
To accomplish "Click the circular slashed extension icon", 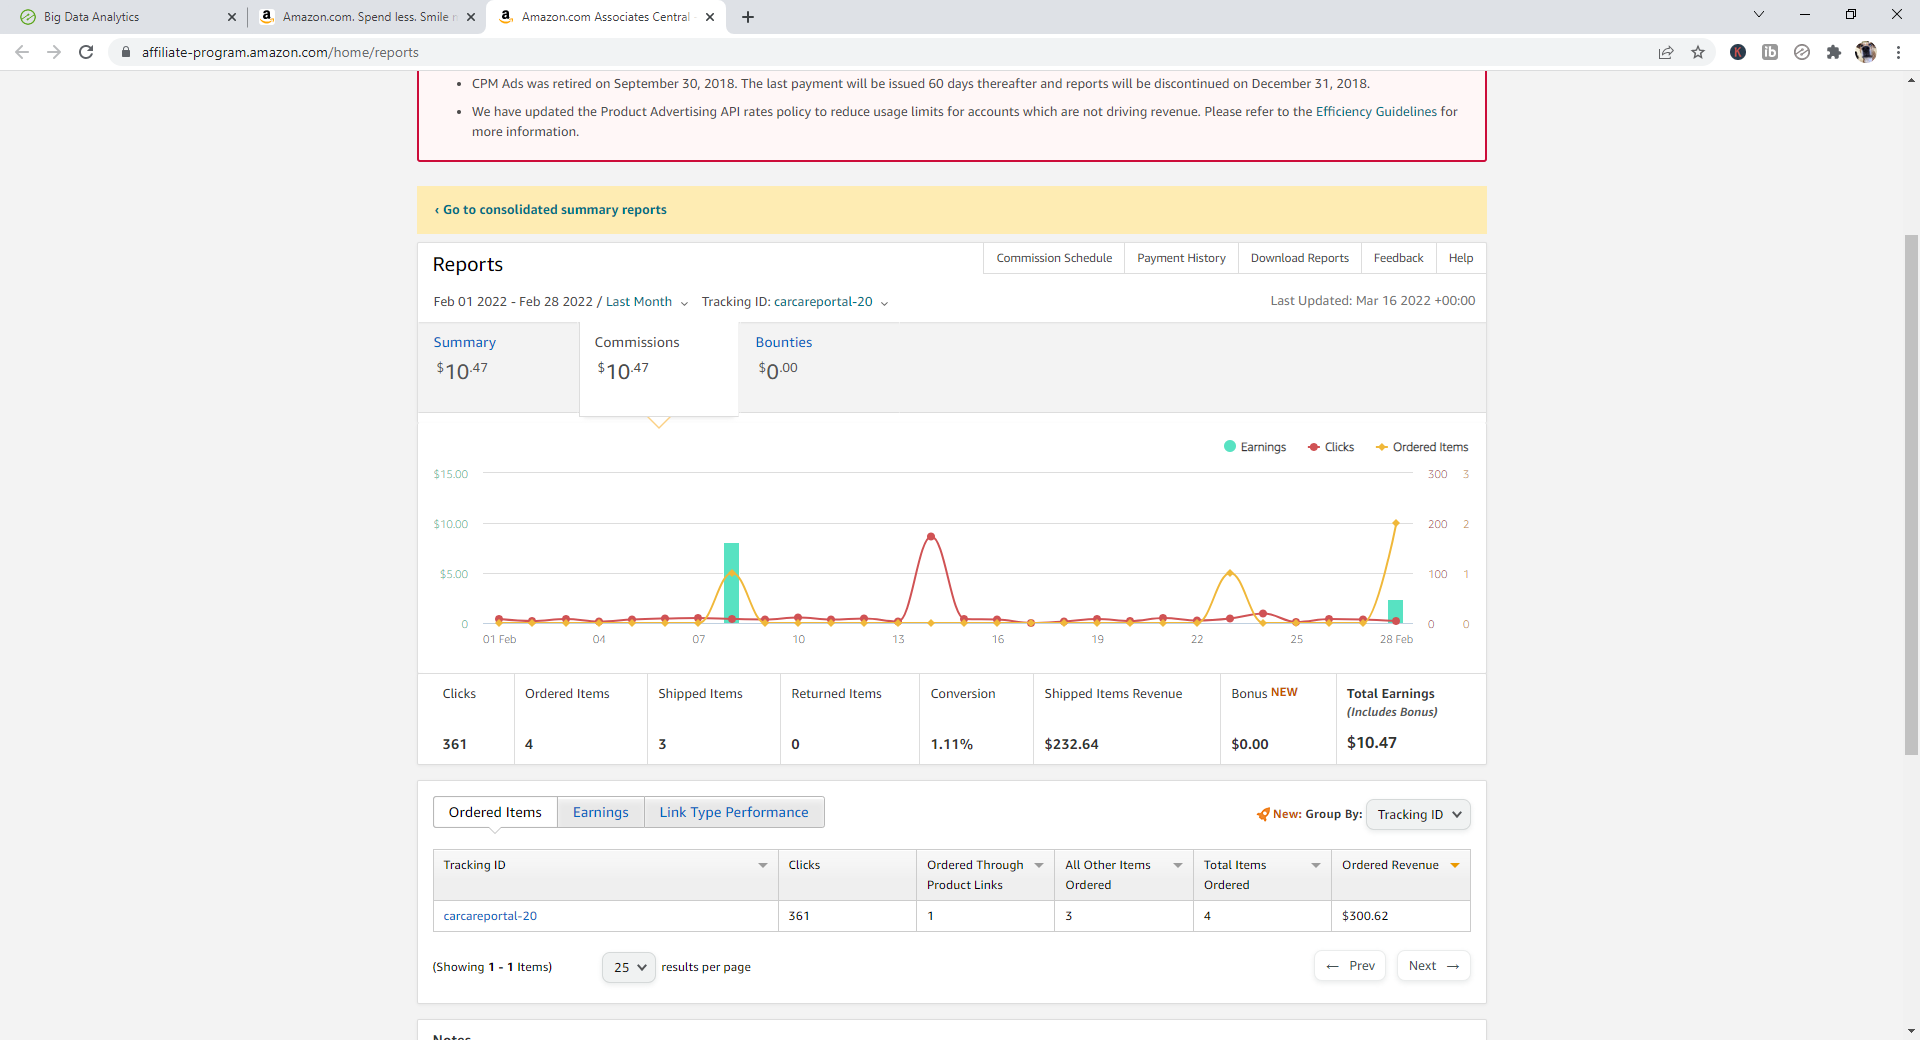I will (1802, 52).
